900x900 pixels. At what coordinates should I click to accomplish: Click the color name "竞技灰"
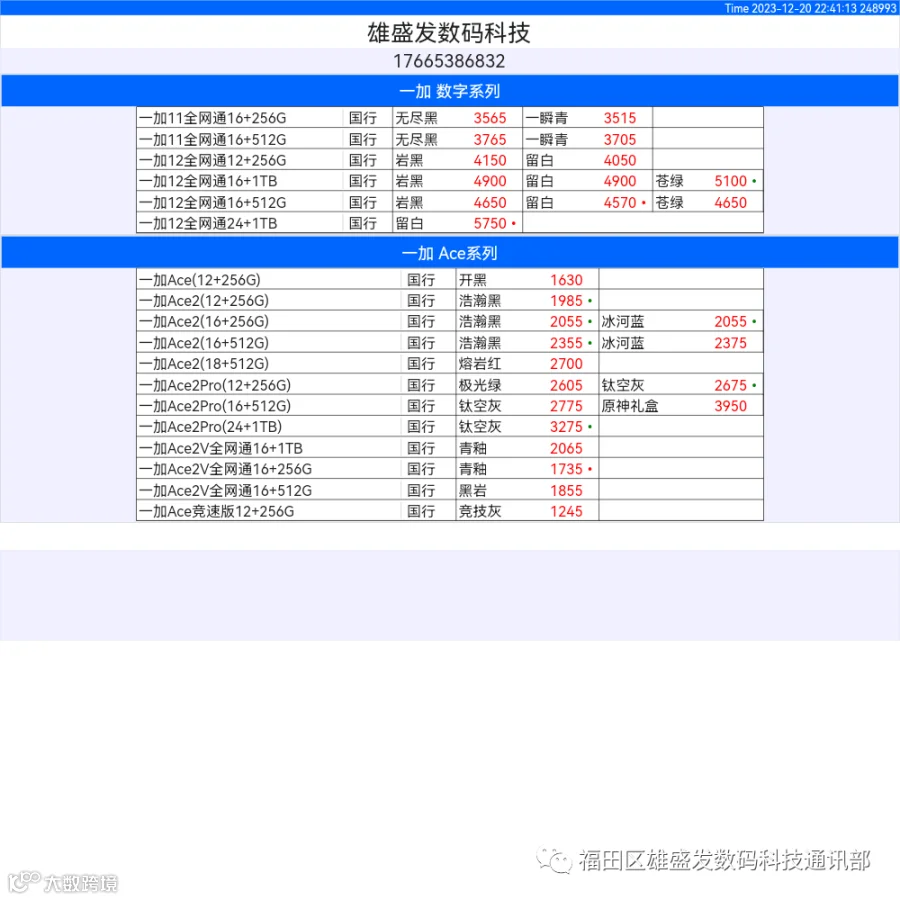pos(480,511)
